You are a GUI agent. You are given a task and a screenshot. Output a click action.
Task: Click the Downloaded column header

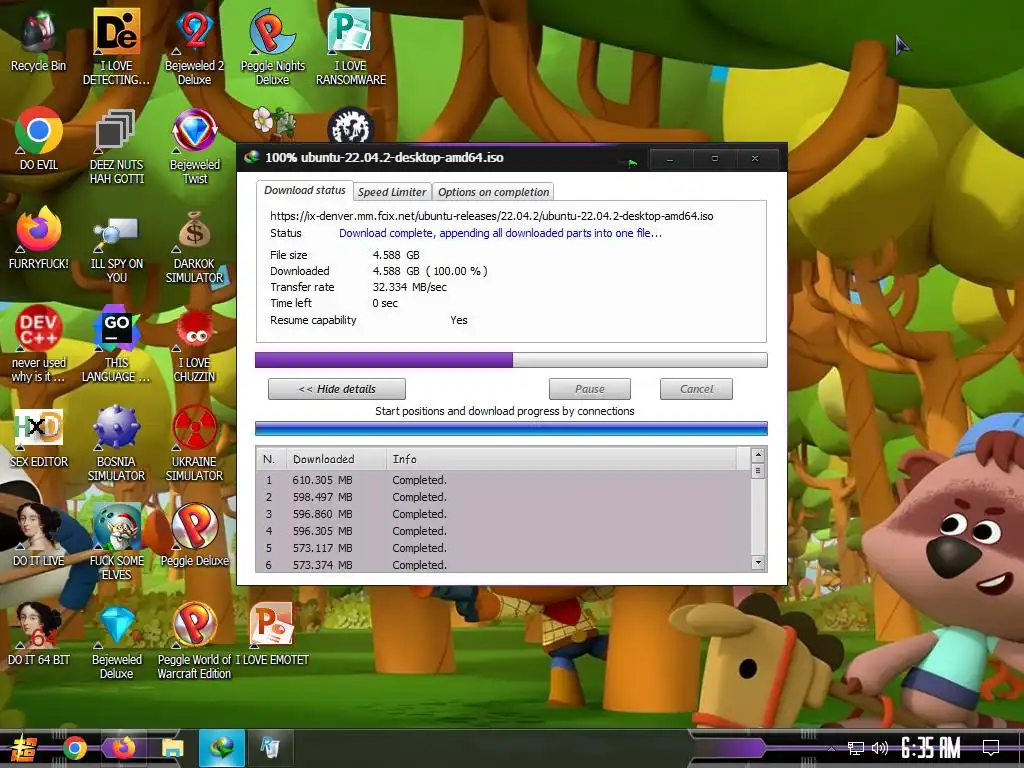pos(336,459)
